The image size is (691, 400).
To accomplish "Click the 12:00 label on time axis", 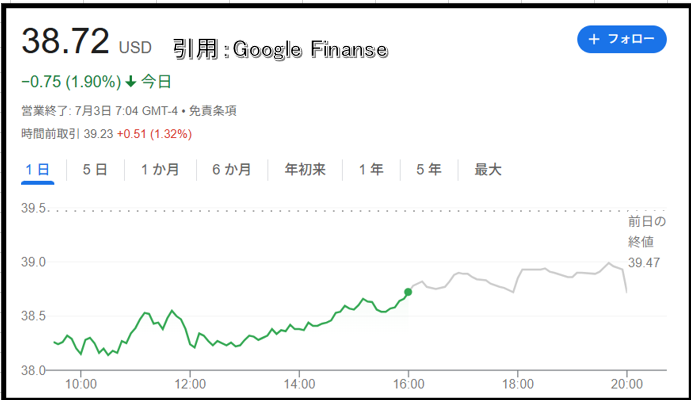I will coord(190,384).
